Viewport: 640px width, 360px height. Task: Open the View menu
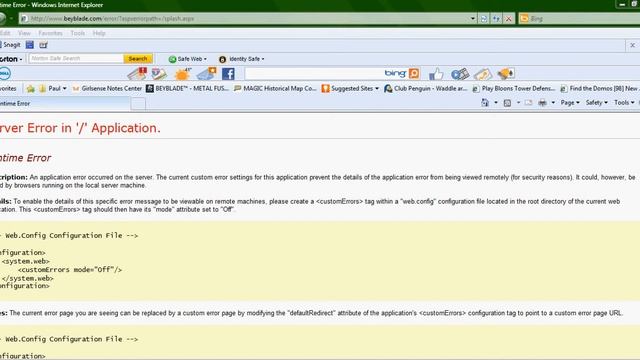click(24, 33)
